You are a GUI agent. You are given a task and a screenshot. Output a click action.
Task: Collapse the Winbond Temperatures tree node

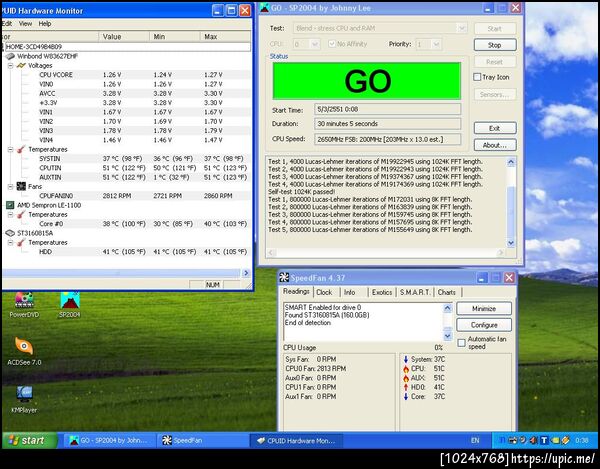[x=11, y=149]
